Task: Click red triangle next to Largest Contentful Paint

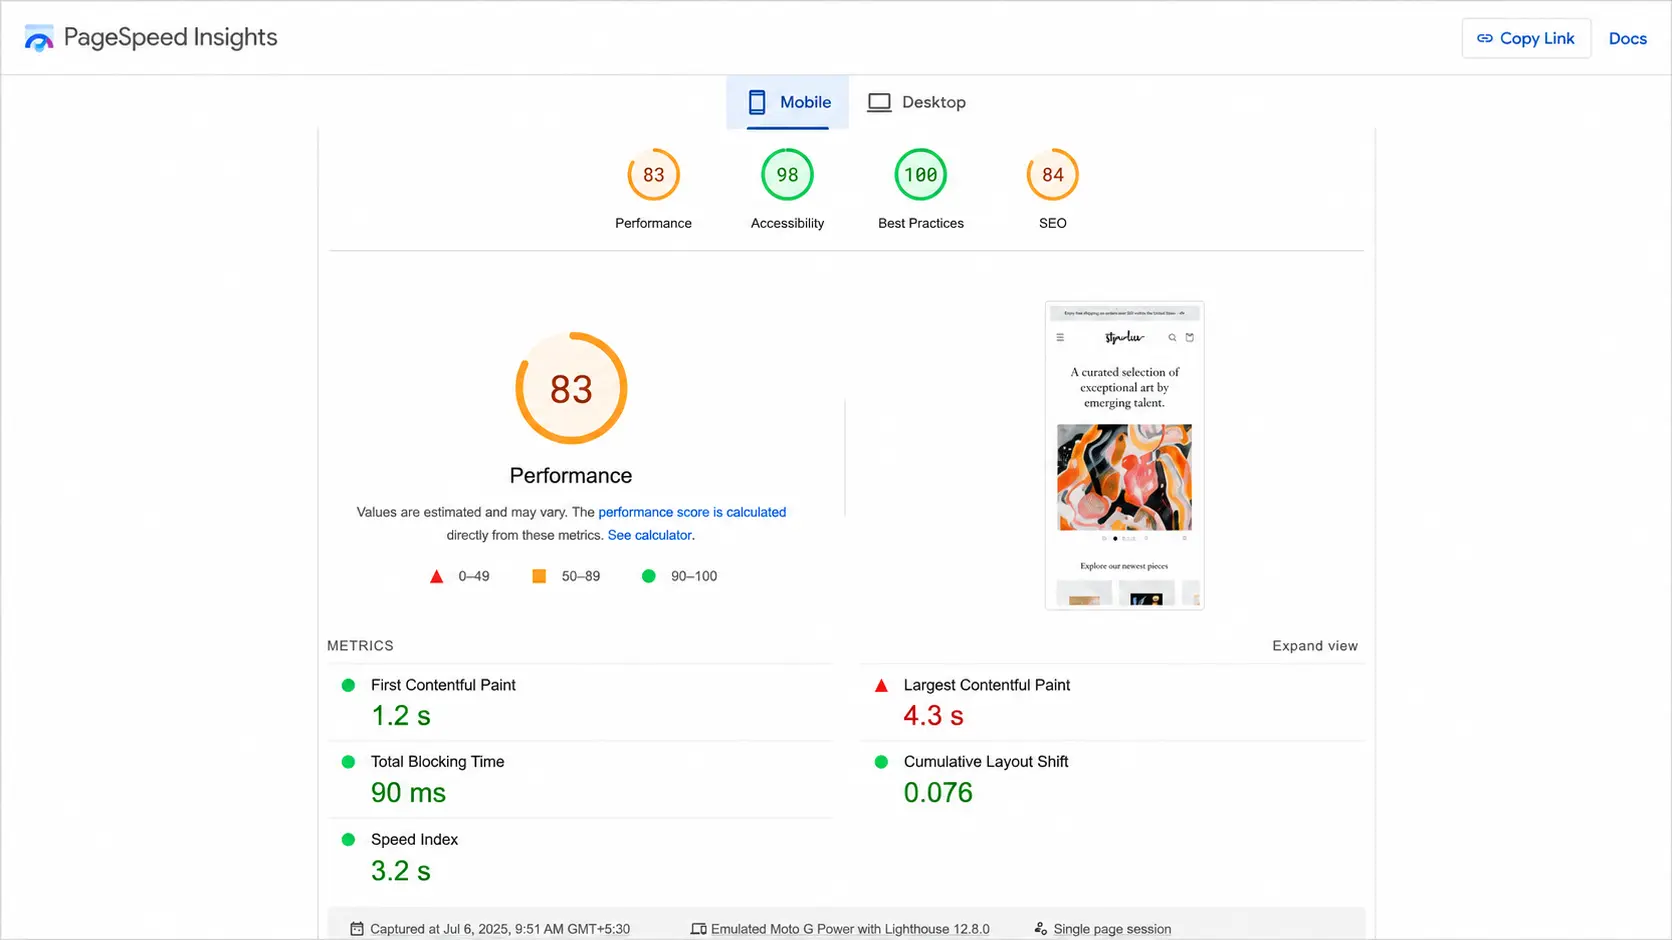Action: [881, 686]
